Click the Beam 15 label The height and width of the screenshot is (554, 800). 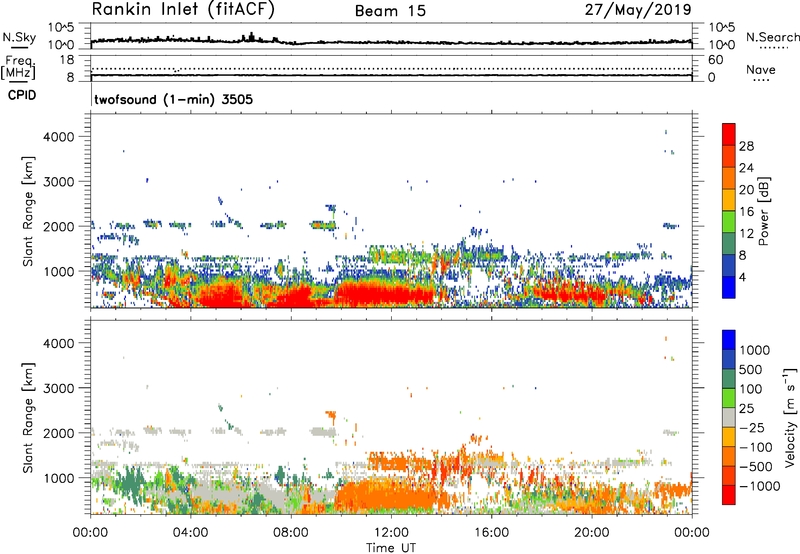(390, 11)
